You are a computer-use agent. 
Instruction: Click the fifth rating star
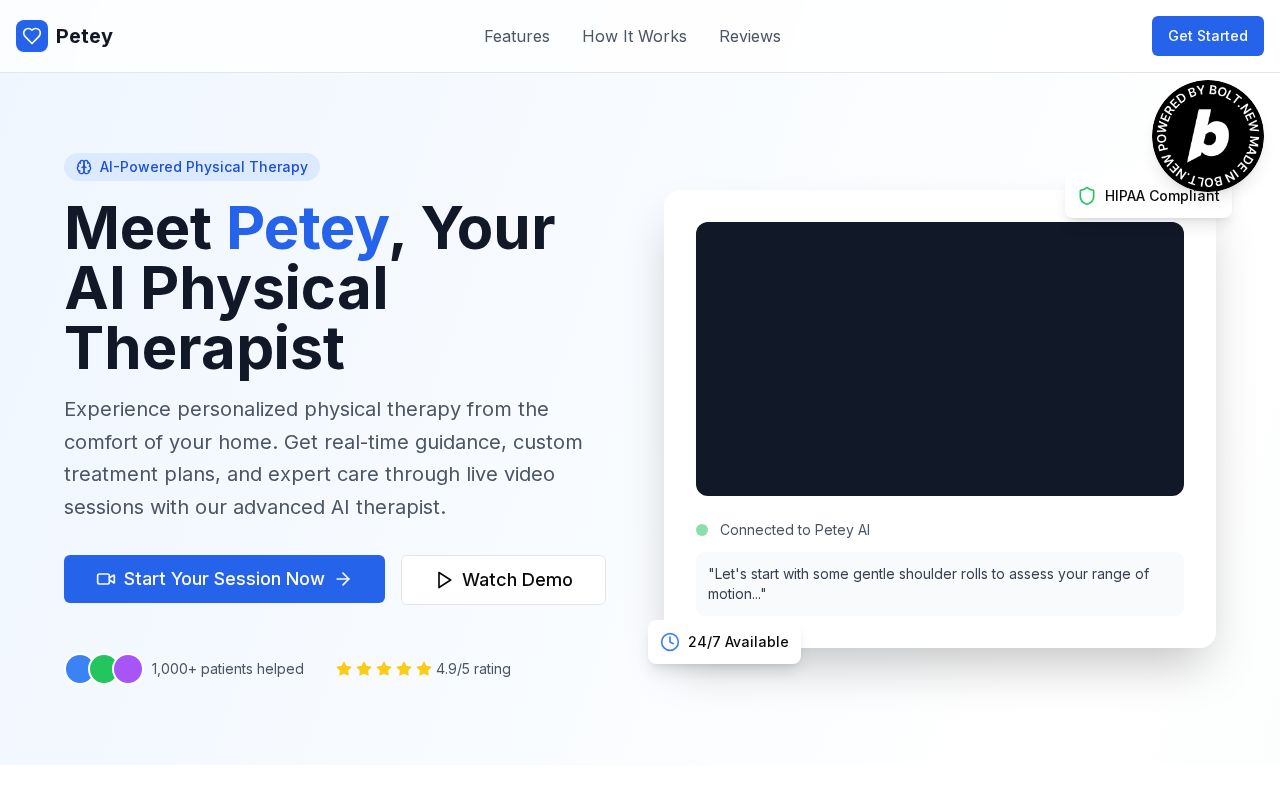(x=424, y=669)
